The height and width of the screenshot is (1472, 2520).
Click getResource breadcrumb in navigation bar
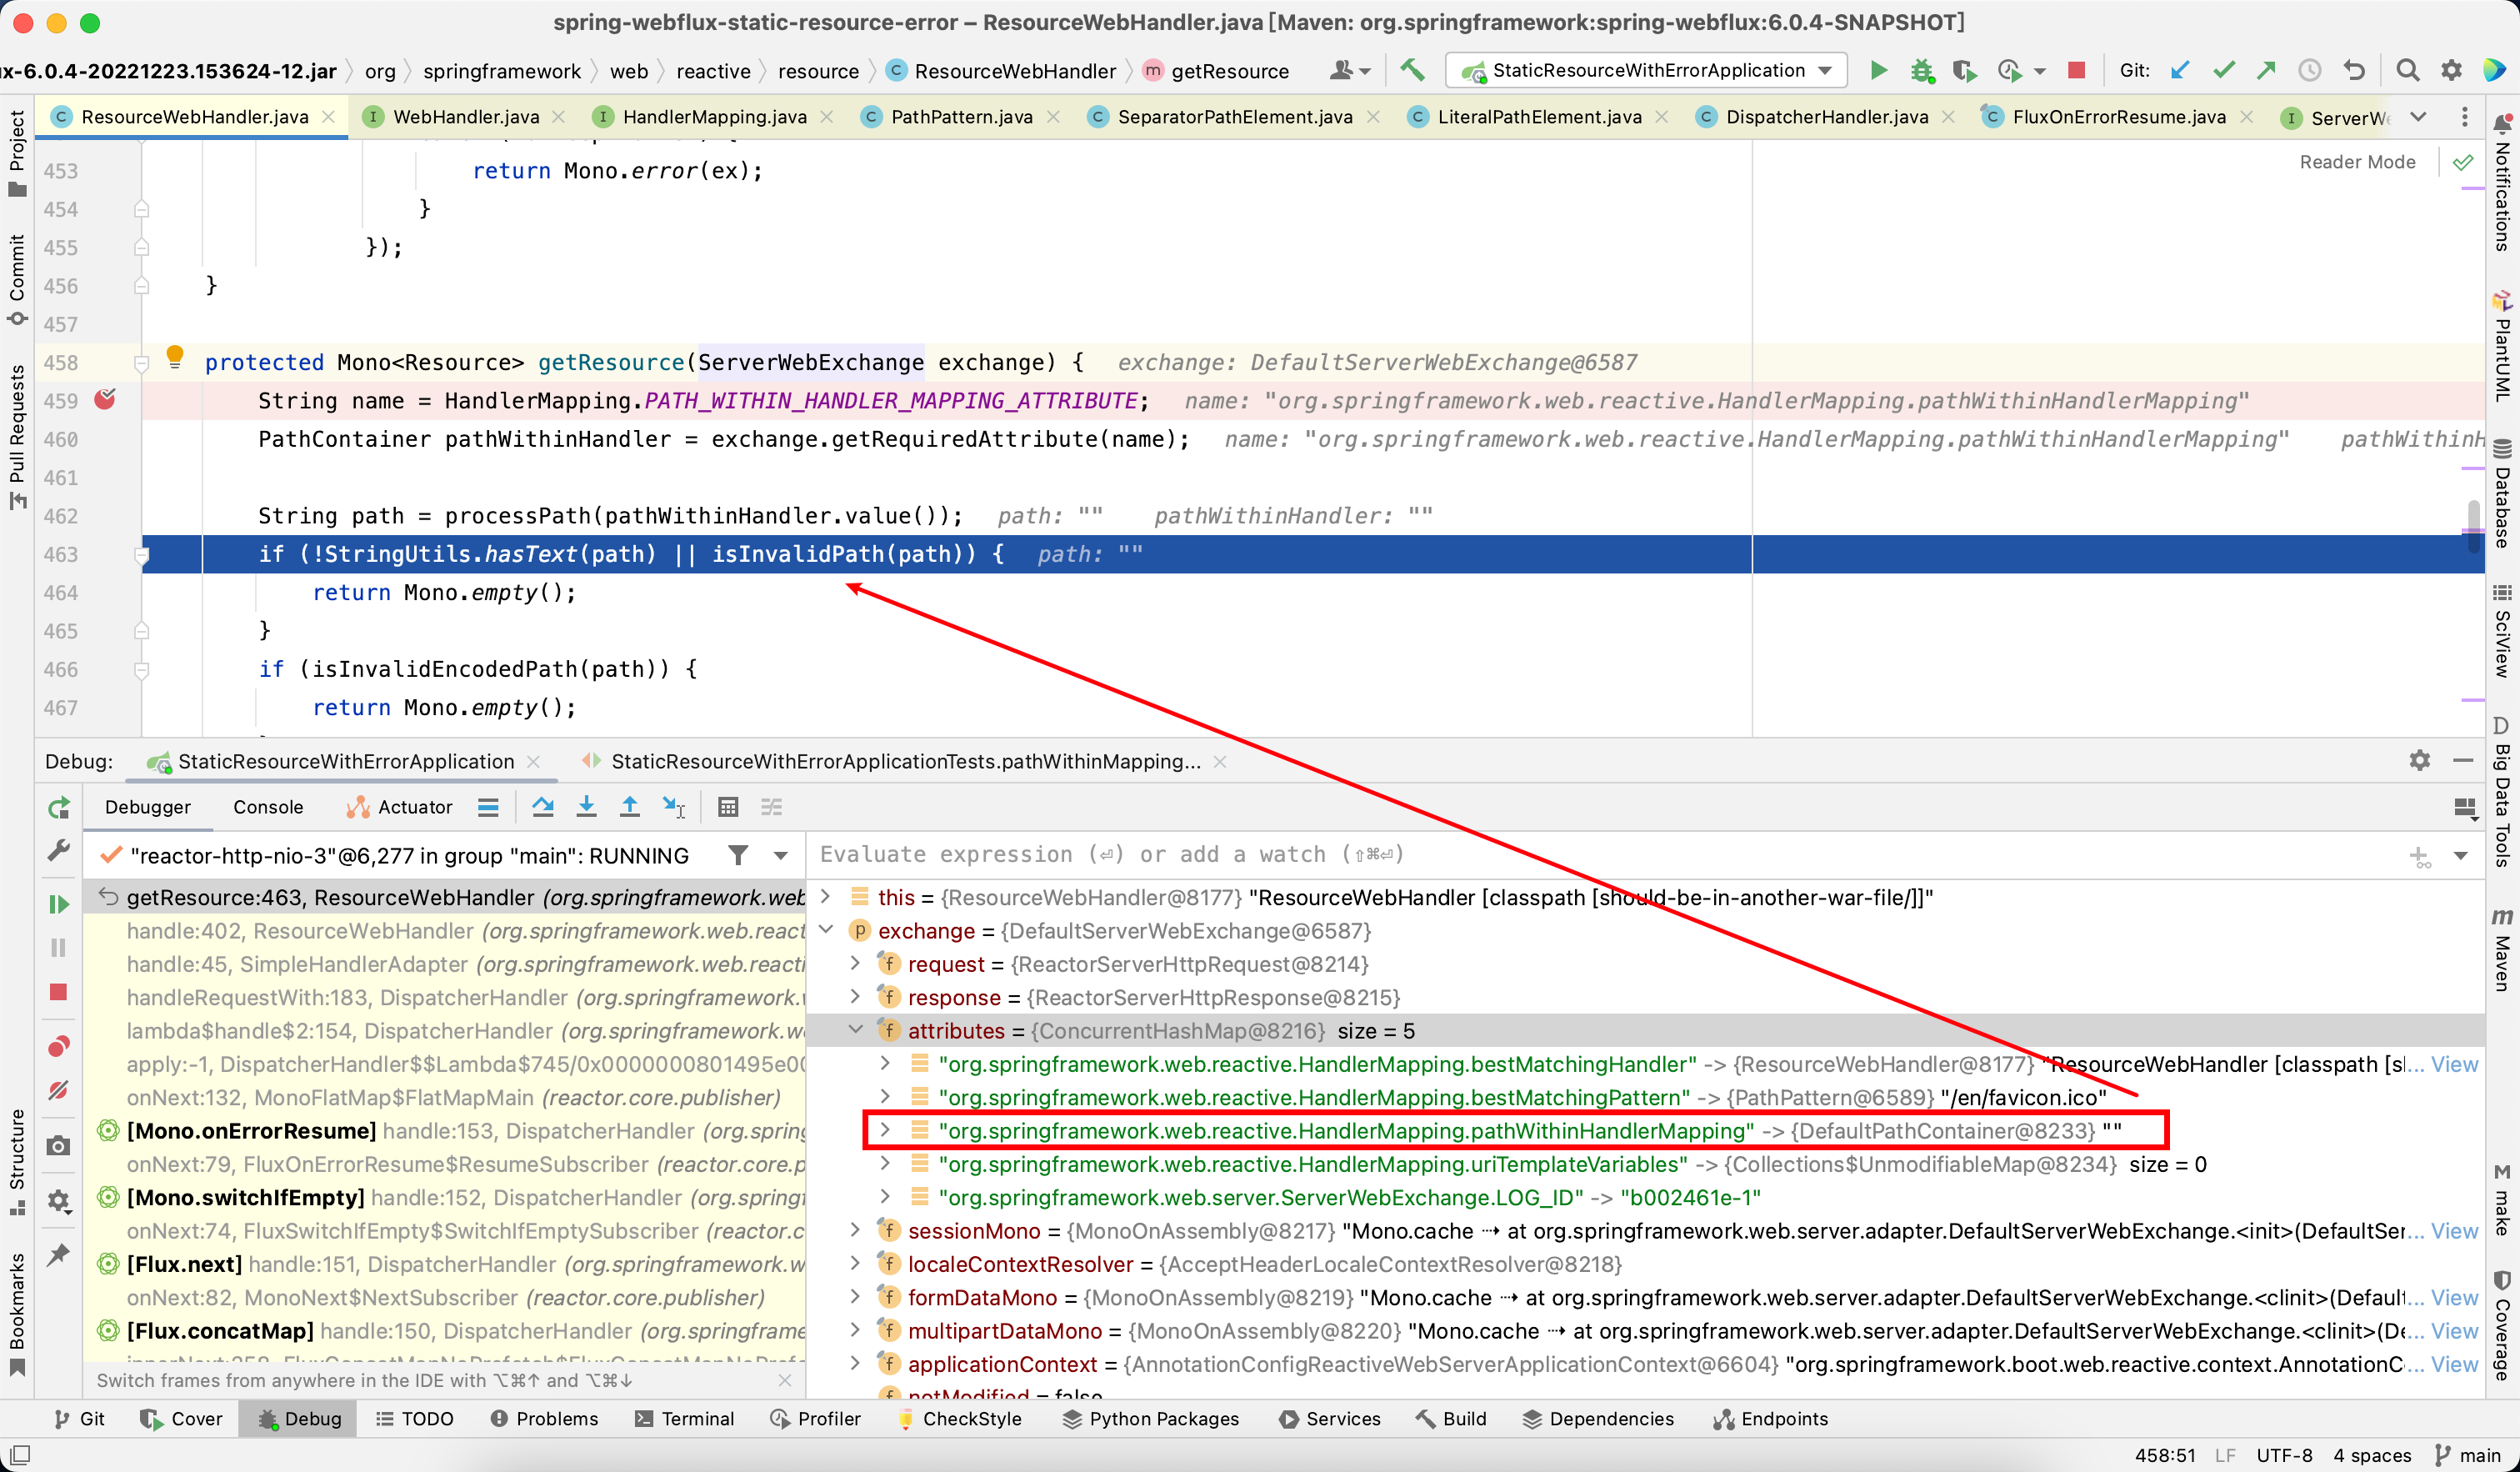(1229, 70)
